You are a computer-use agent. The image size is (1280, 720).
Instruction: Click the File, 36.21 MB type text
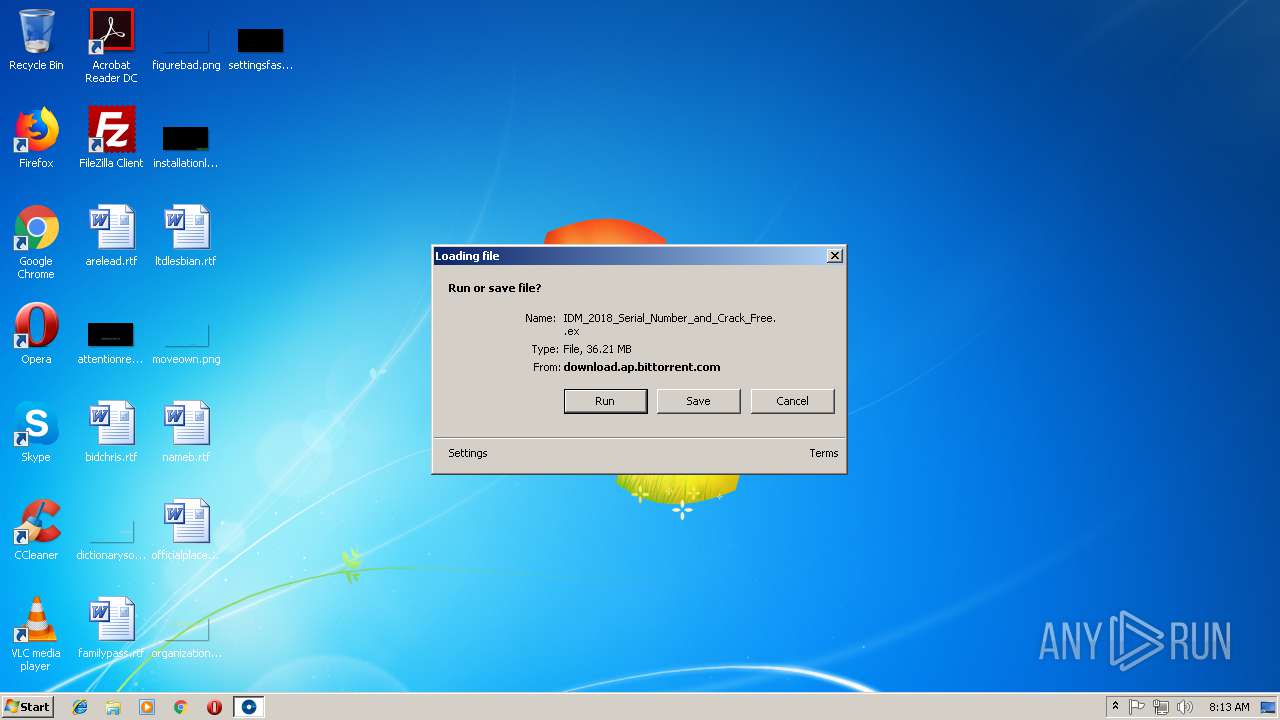pos(597,349)
